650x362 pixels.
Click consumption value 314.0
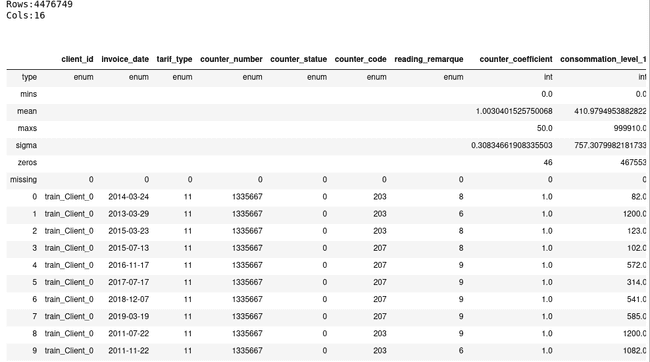(637, 282)
